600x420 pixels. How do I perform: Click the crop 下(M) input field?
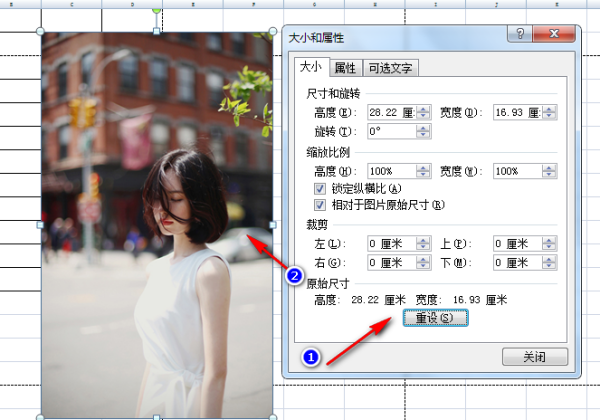[x=517, y=263]
